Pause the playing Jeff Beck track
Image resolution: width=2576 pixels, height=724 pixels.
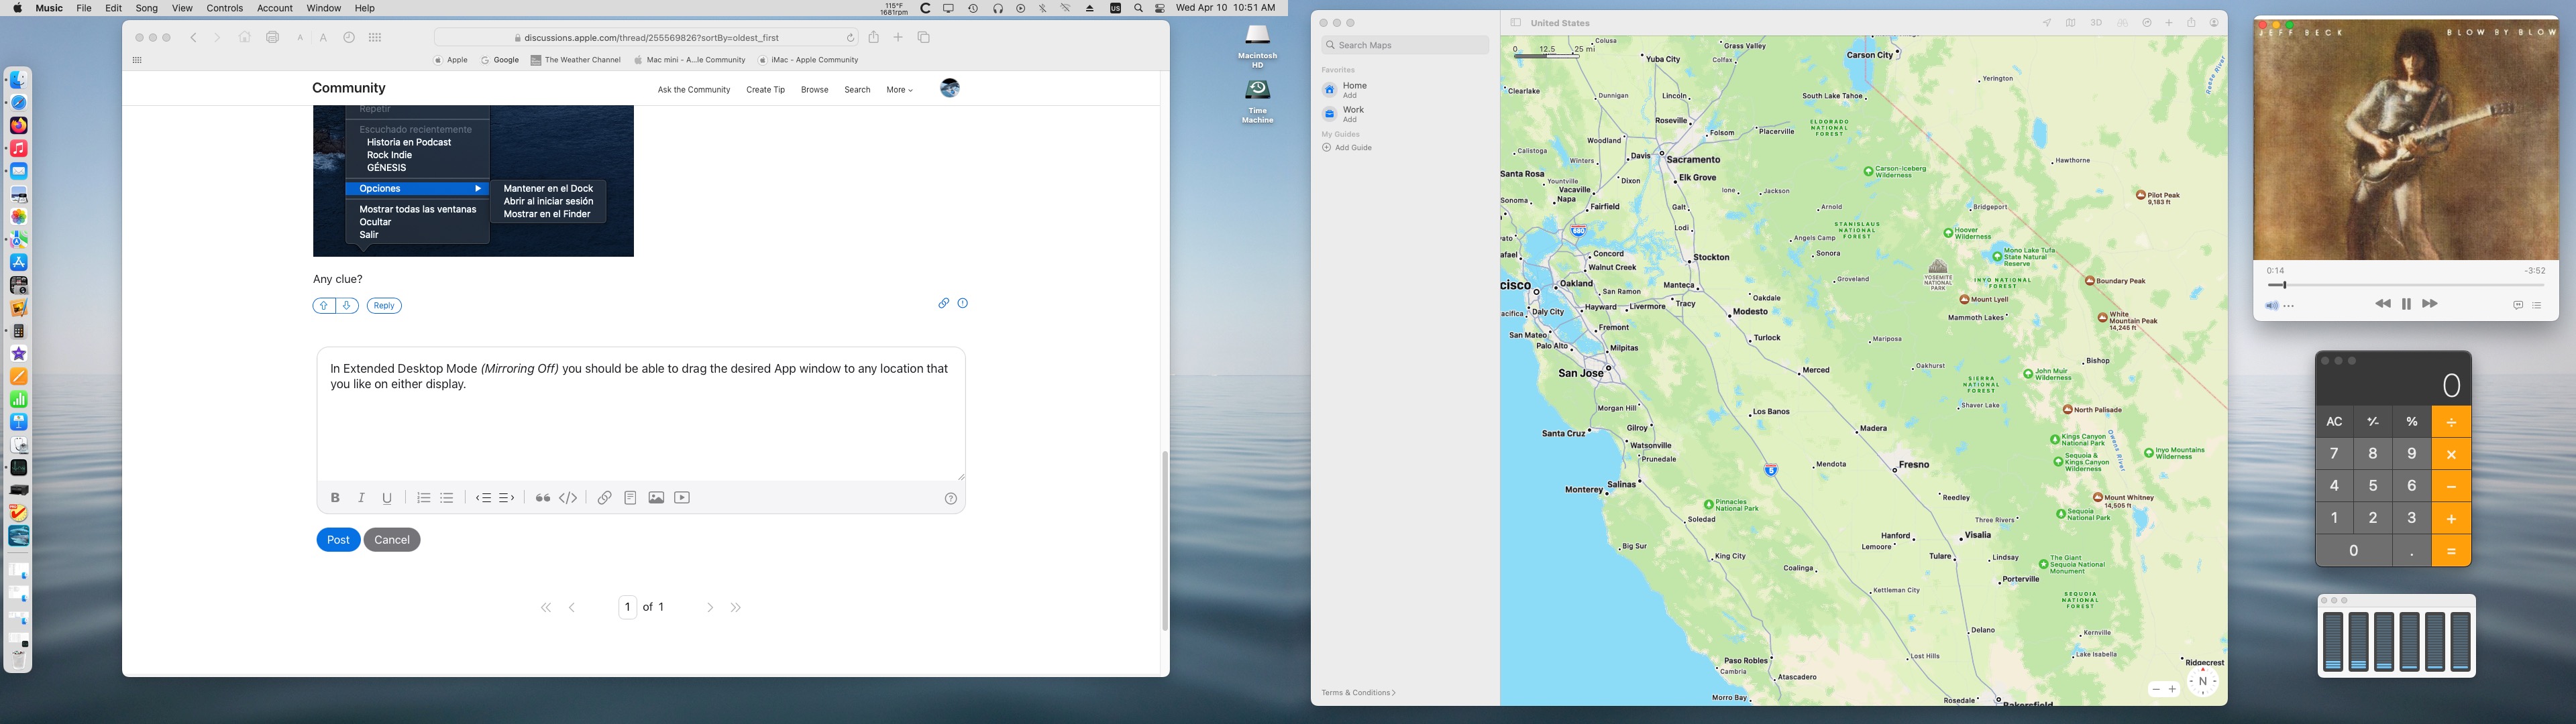pyautogui.click(x=2406, y=304)
